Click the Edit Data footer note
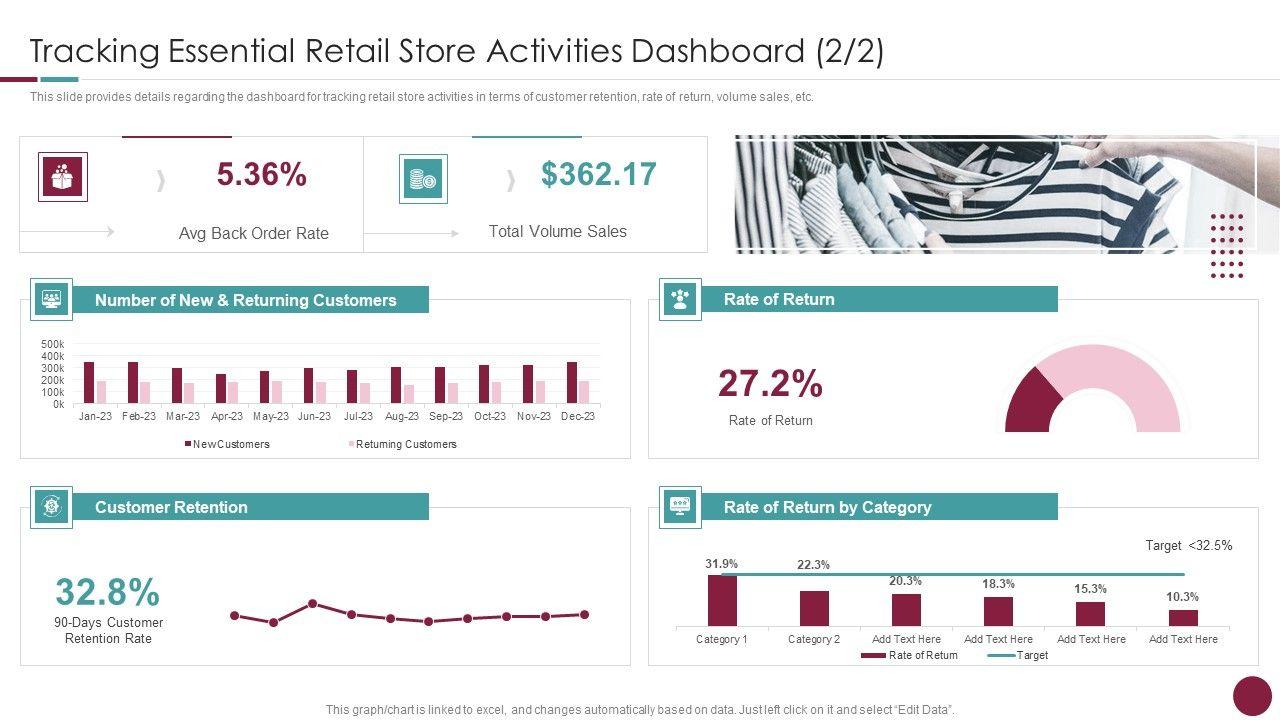Viewport: 1280px width, 720px height. click(x=641, y=710)
